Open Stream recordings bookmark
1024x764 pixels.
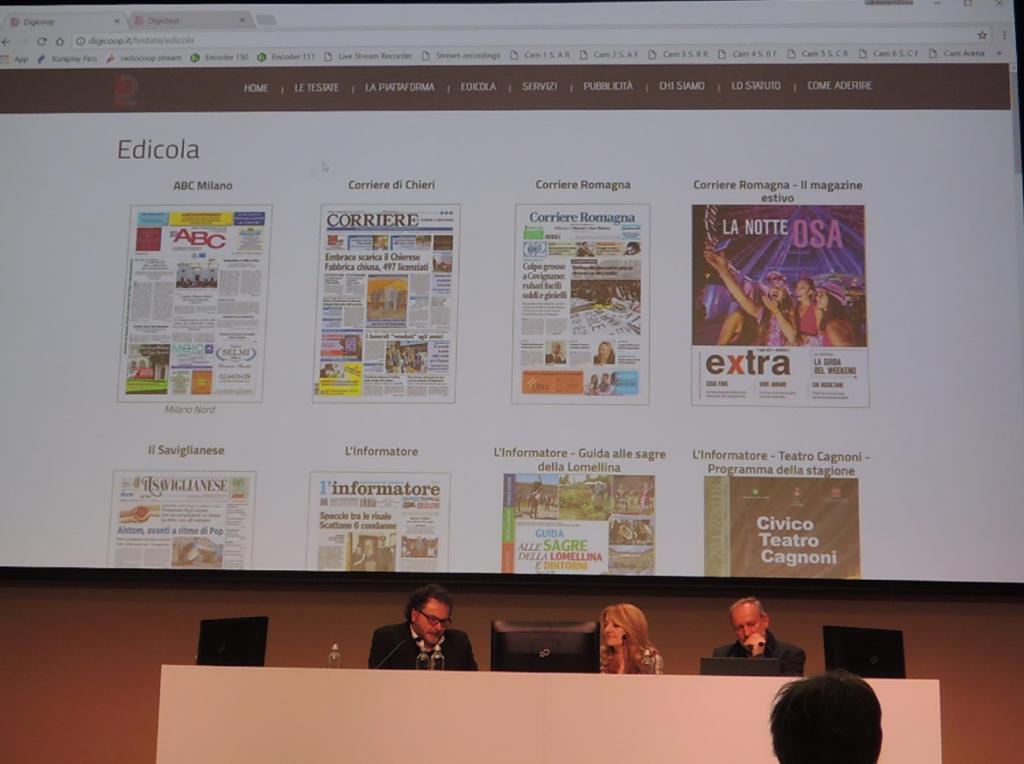coord(461,56)
